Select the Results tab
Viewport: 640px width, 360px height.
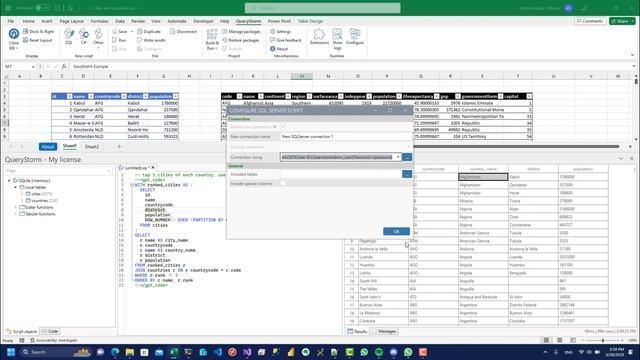coord(358,331)
